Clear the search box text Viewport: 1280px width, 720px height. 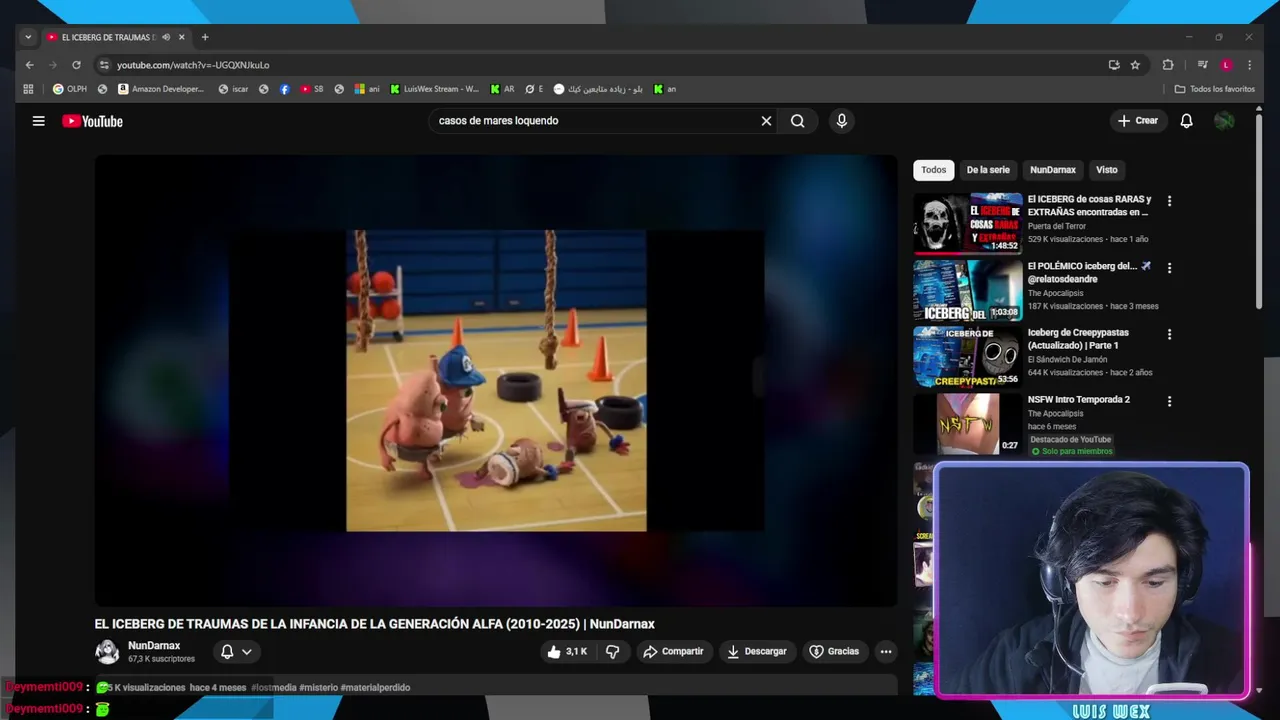(766, 121)
